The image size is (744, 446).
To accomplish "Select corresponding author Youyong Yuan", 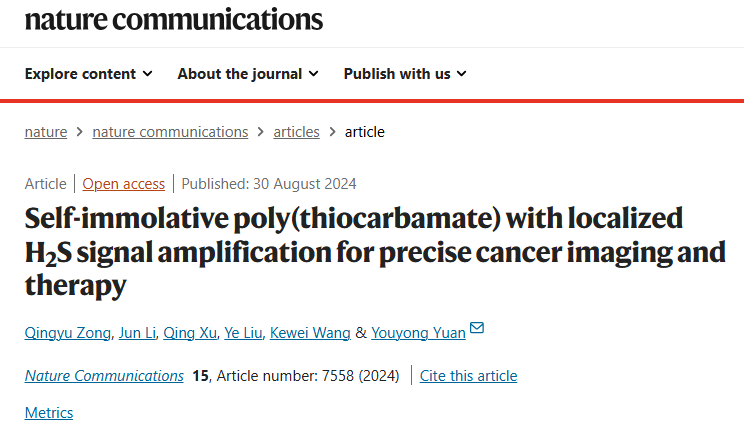I will tap(418, 333).
